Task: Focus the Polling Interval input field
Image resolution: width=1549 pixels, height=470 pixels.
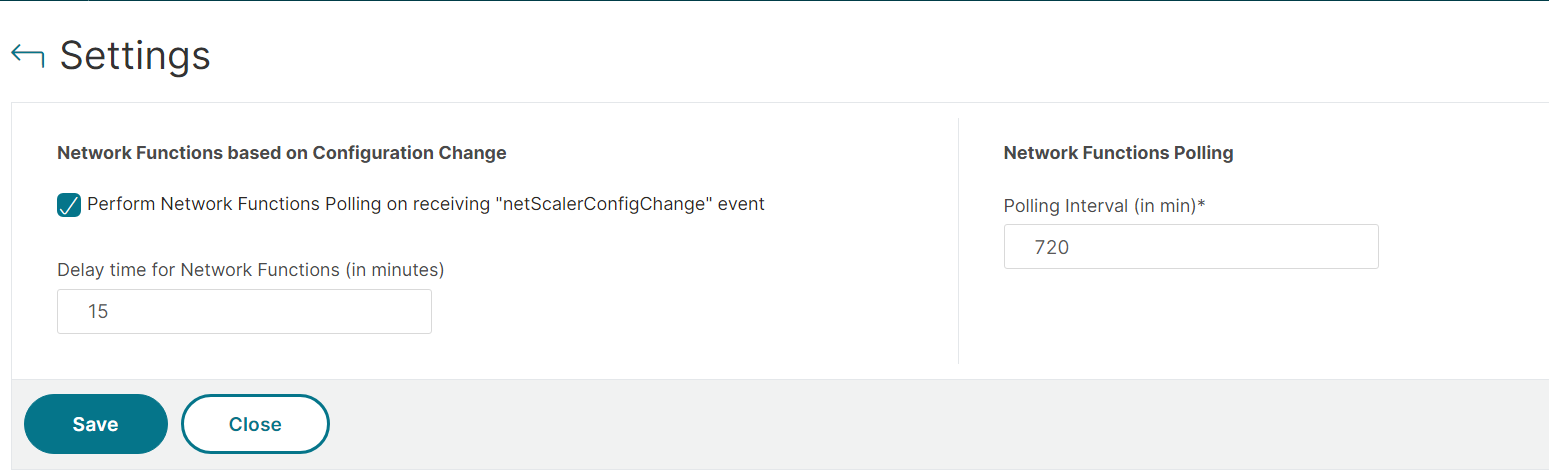Action: [x=1191, y=246]
